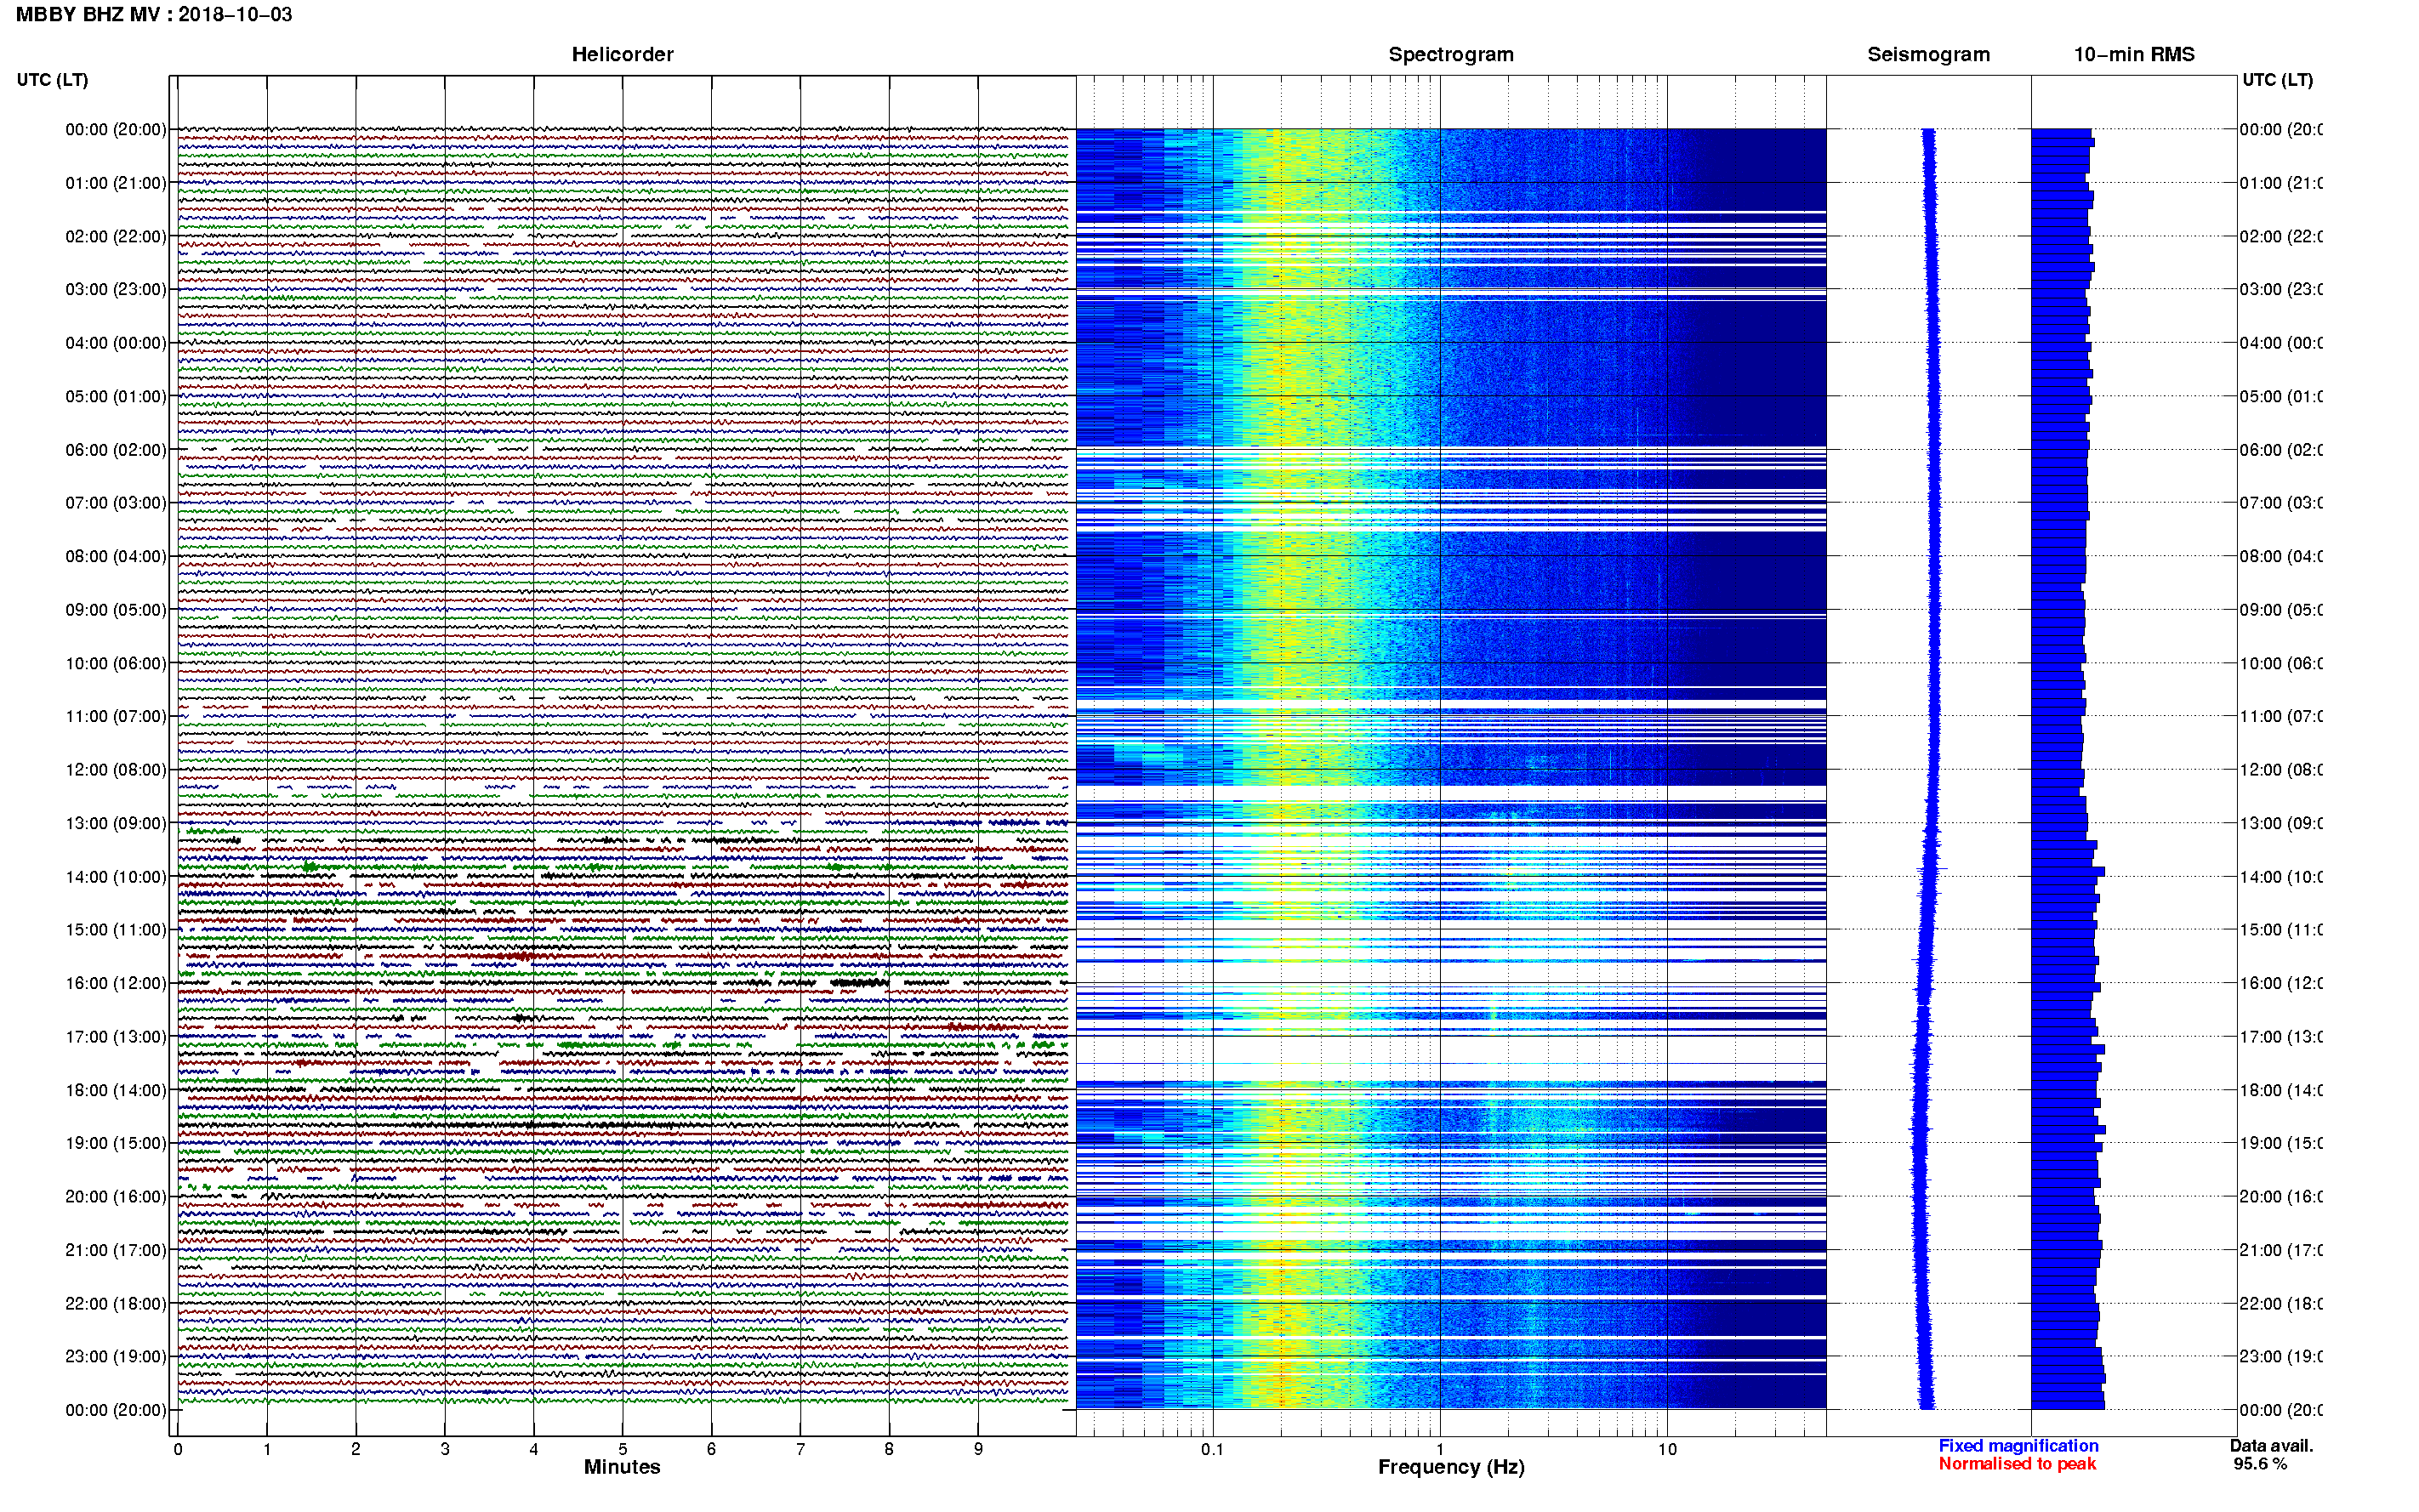Viewport: 2419px width, 1512px height.
Task: Pick the left time label '05:00 (01:00)'
Action: [116, 397]
